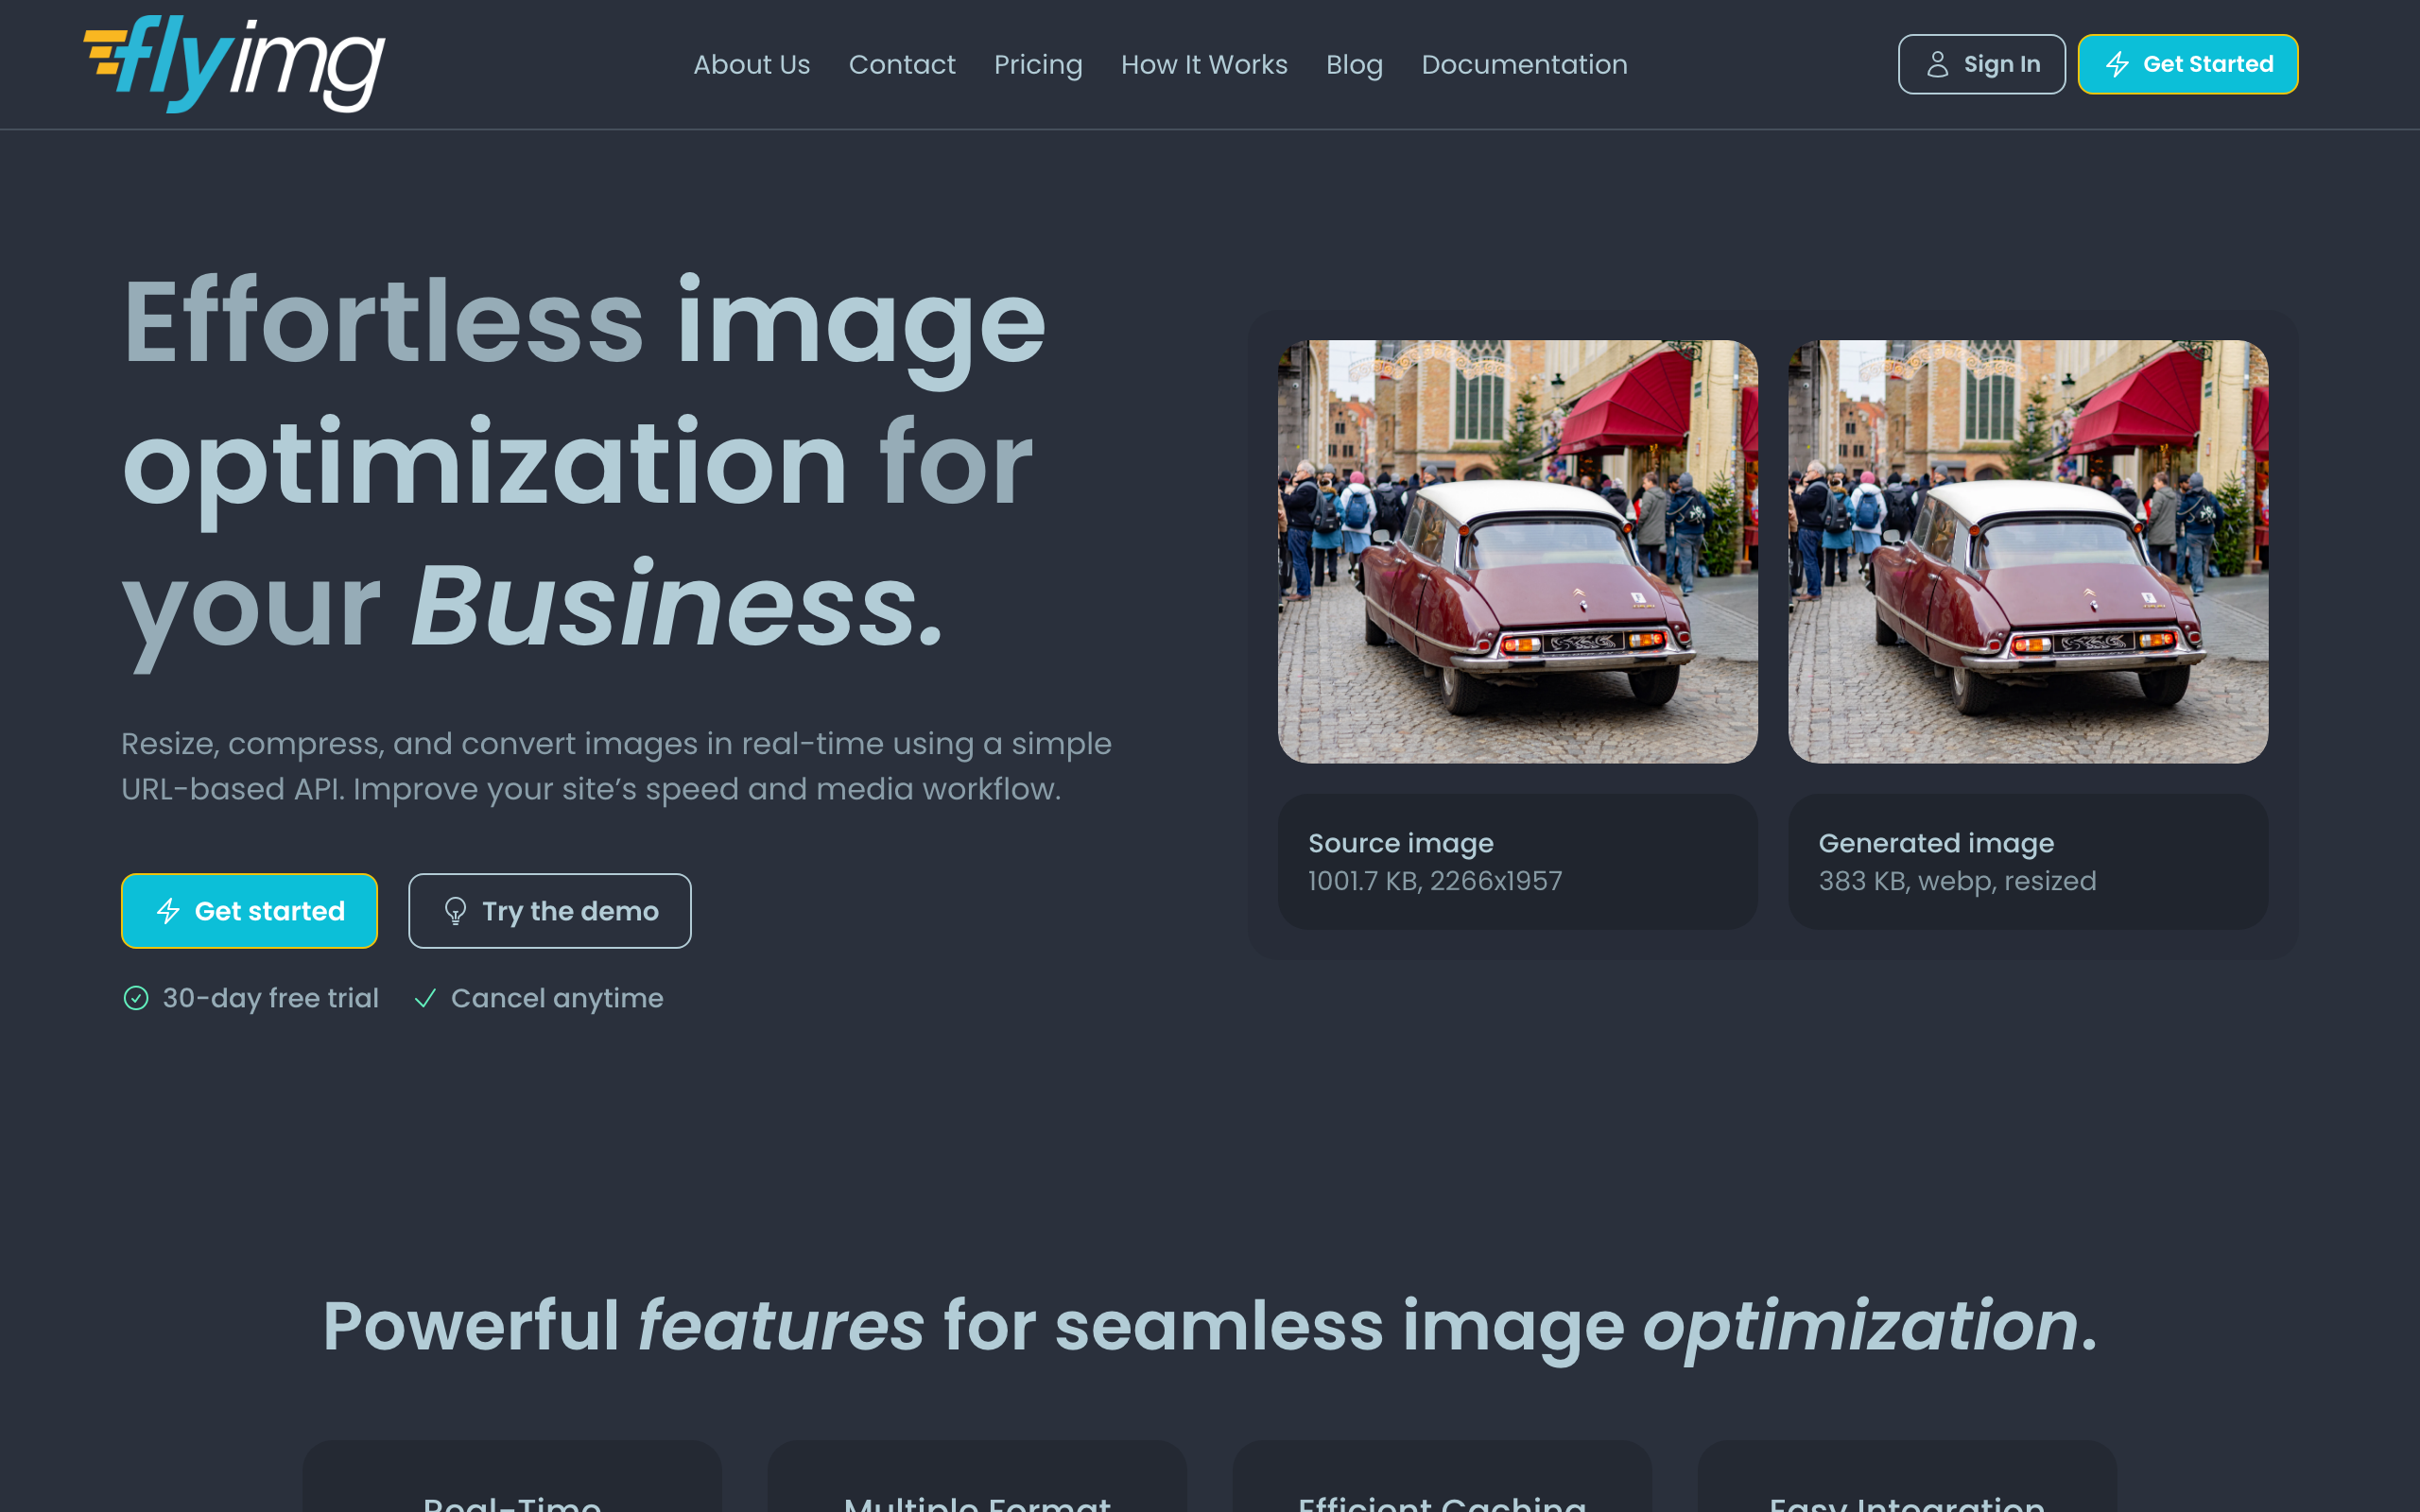Click the generated image car thumbnail

[x=2027, y=551]
